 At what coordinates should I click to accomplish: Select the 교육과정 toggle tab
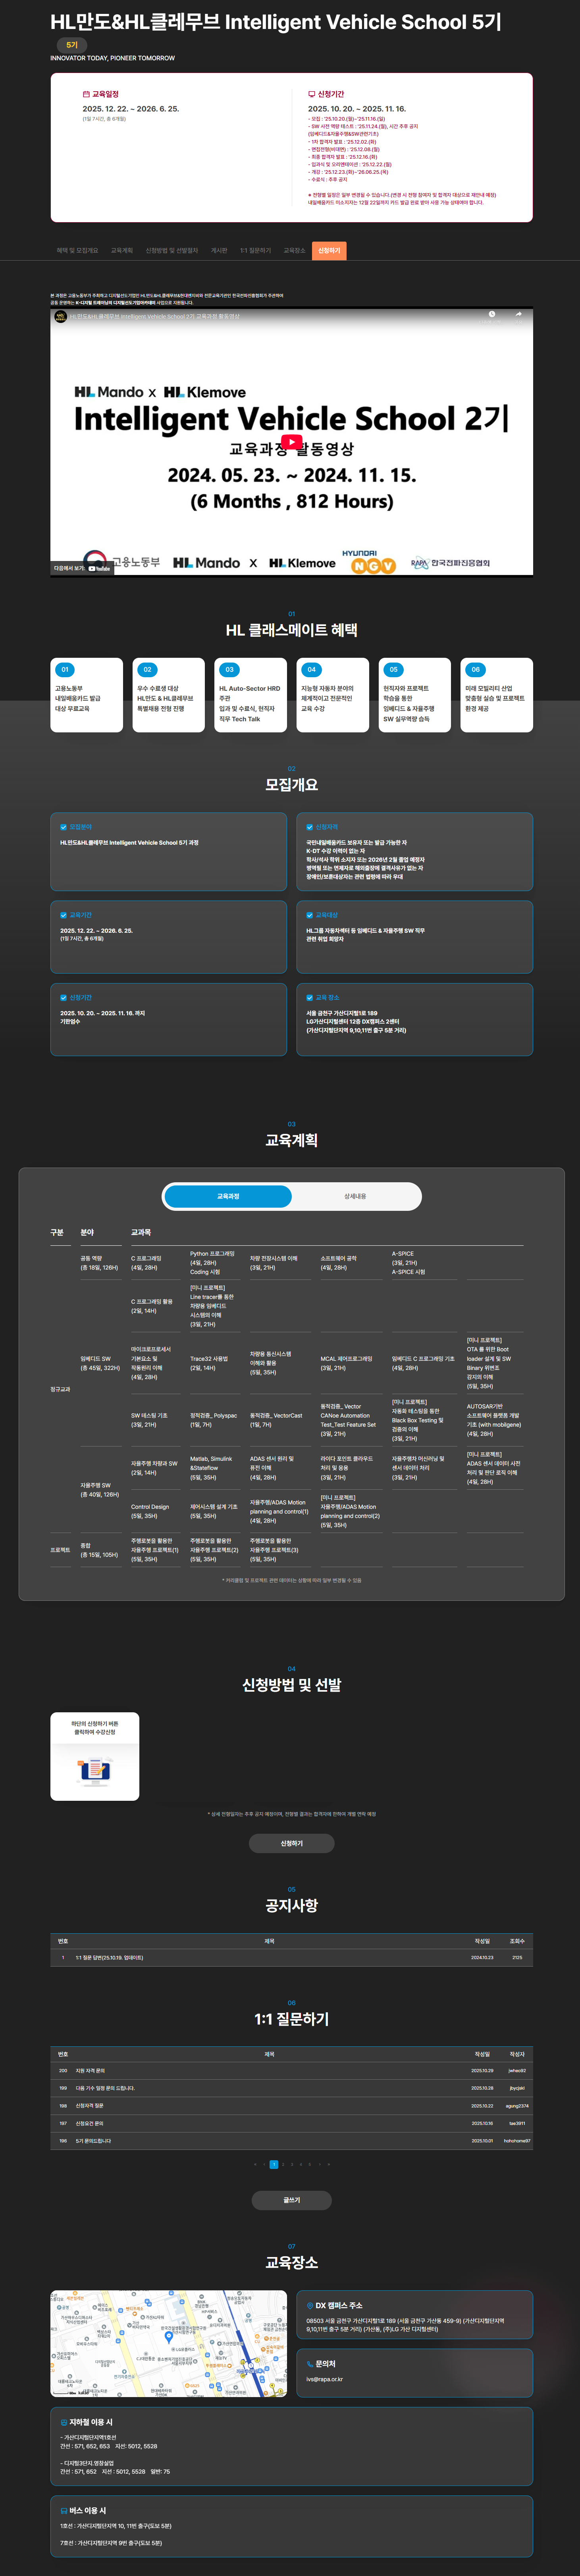point(228,1196)
